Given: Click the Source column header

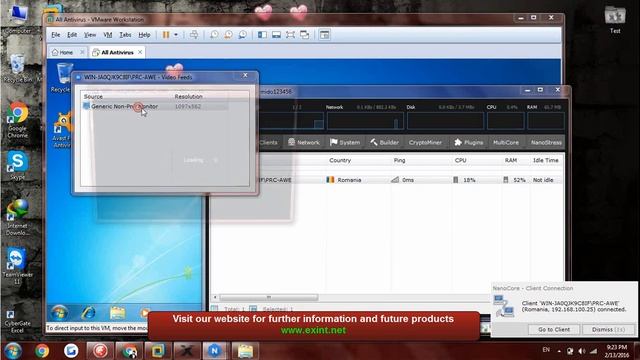Looking at the screenshot, I should click(x=93, y=96).
